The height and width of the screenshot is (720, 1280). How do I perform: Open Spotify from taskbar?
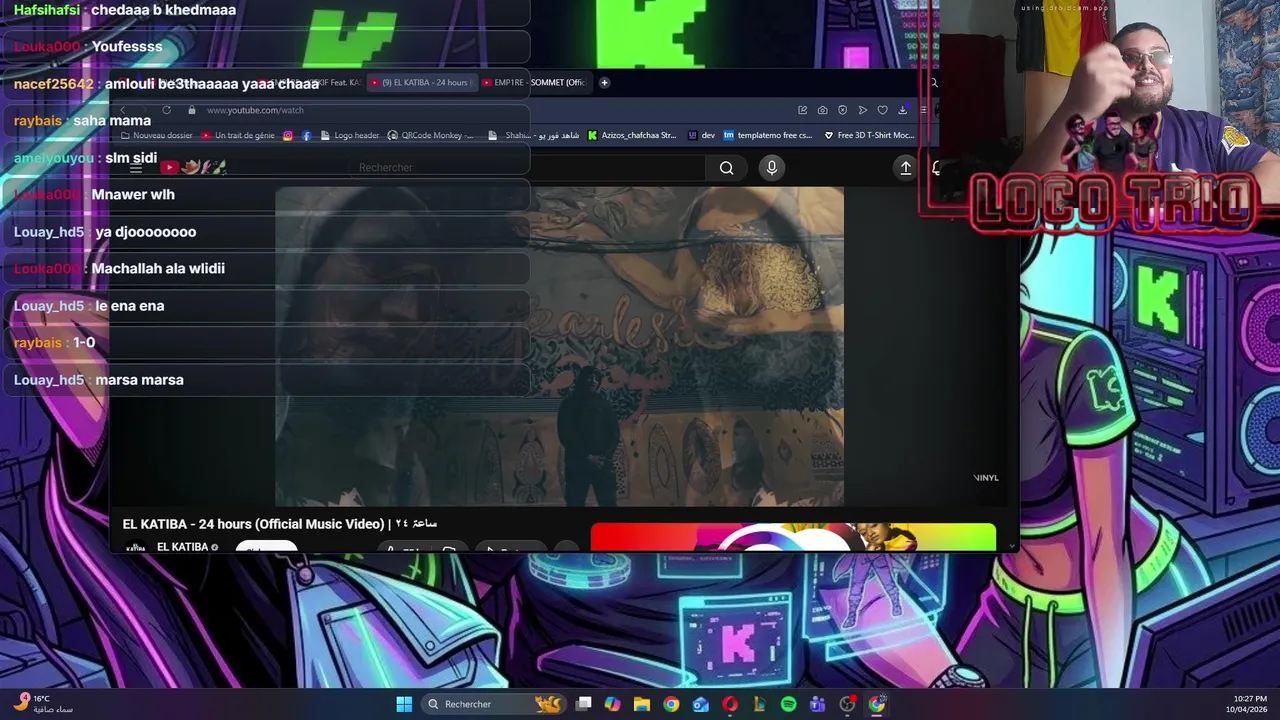[788, 704]
